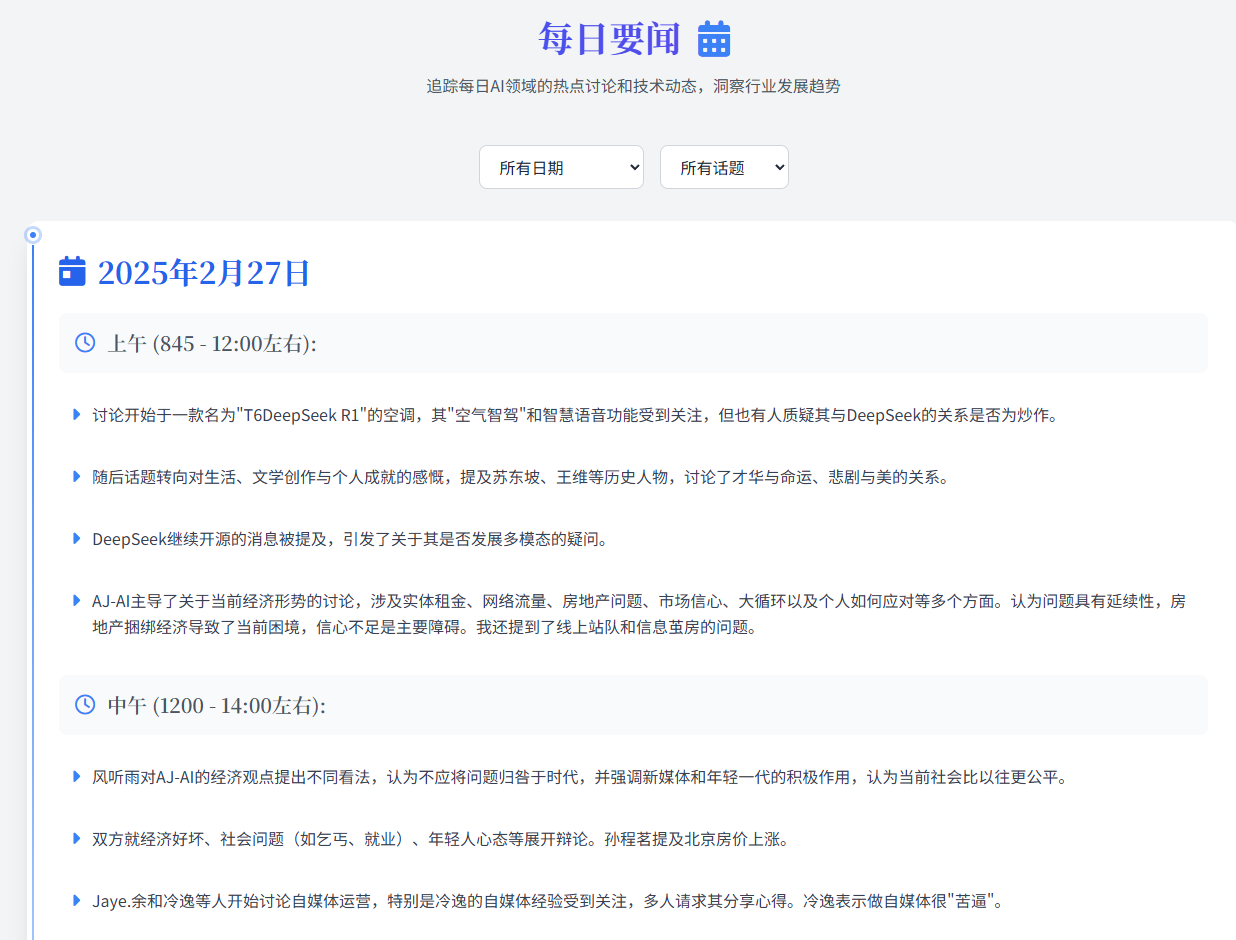Click the arrow bullet before 双方就经济好坏 item
The height and width of the screenshot is (940, 1236).
(x=77, y=838)
